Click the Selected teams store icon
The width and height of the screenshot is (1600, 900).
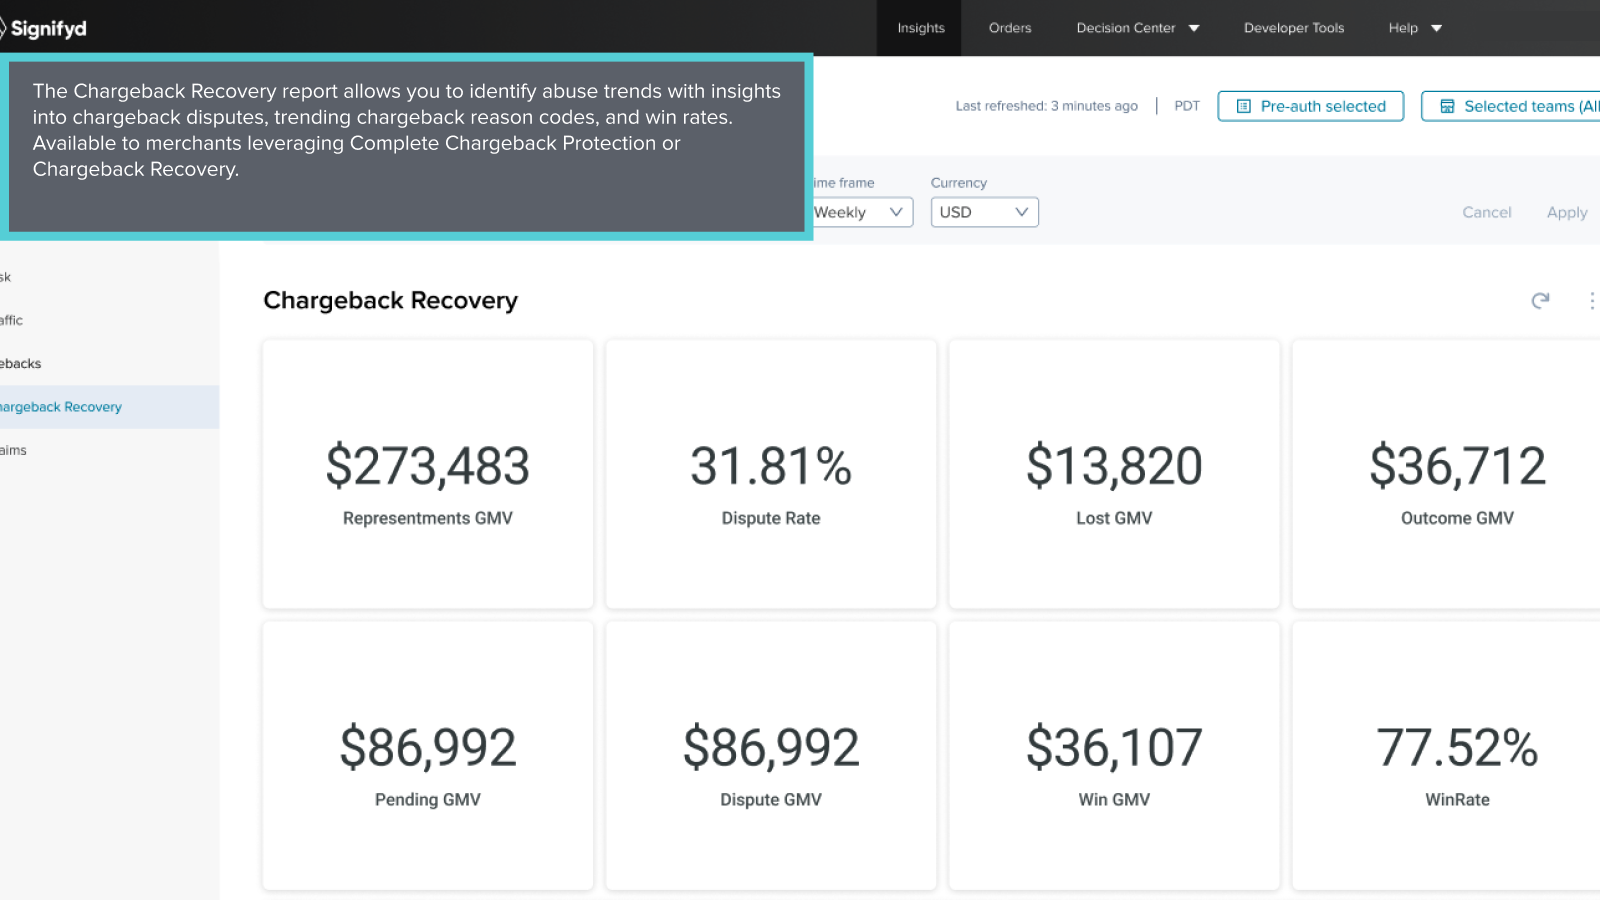click(1447, 106)
